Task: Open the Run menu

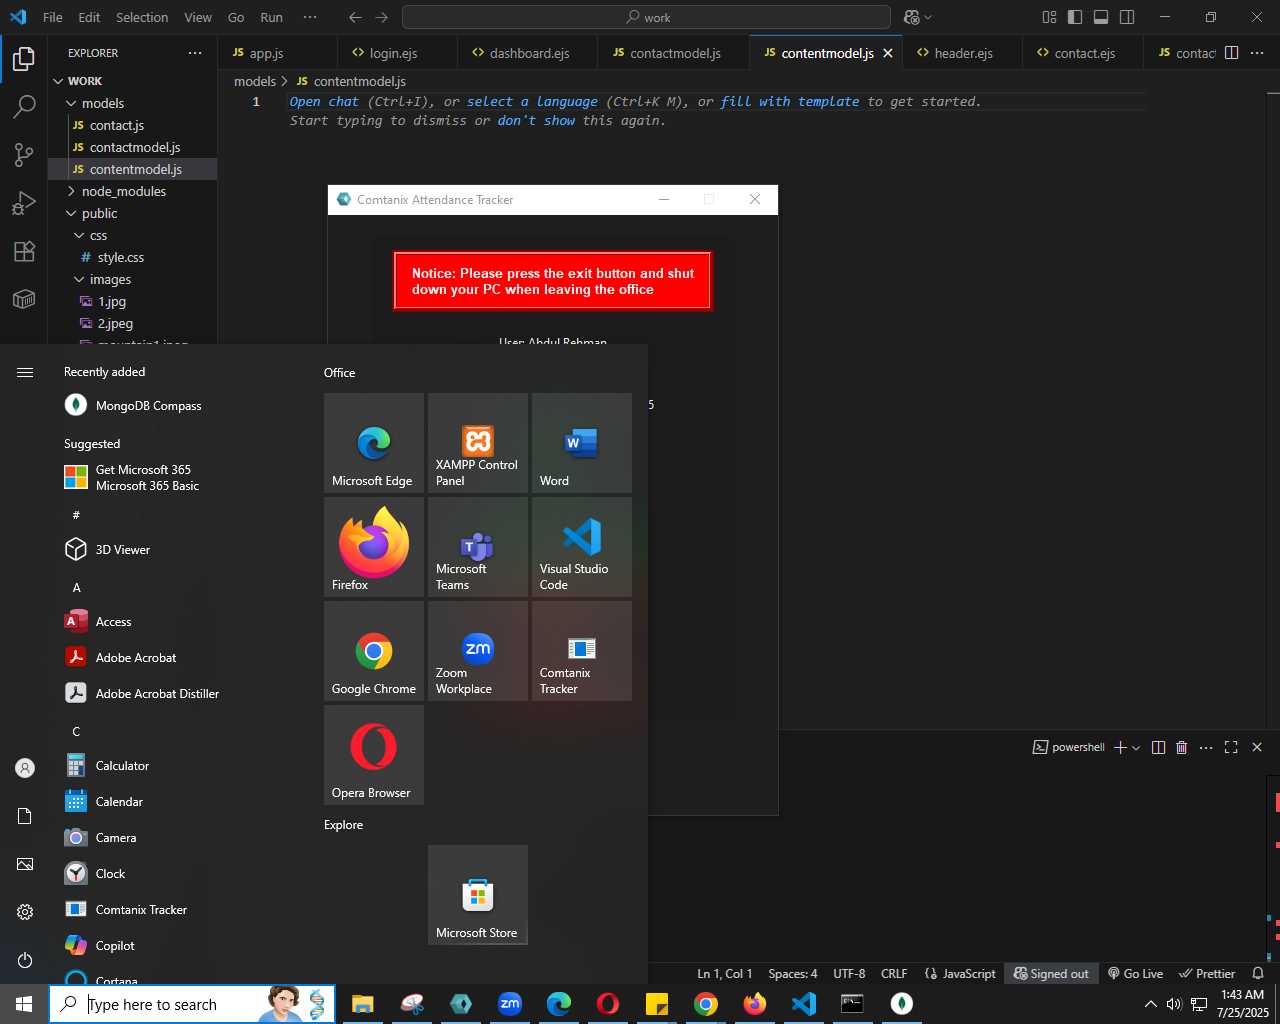Action: pos(271,17)
